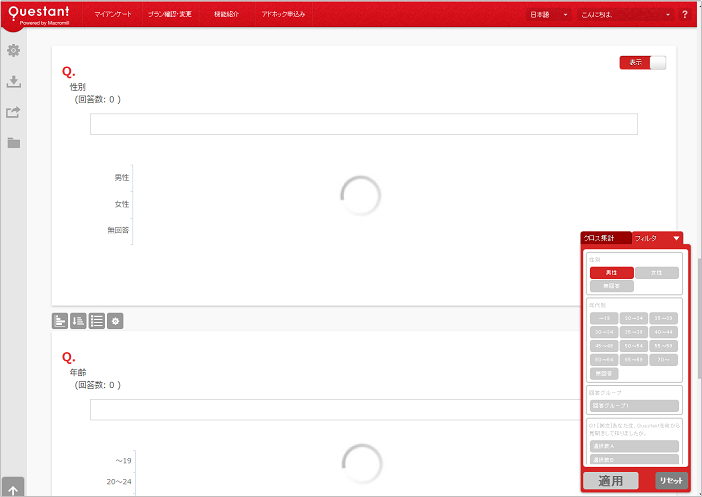Click the sort order icon in chart toolbar
This screenshot has height=497, width=702.
(78, 321)
